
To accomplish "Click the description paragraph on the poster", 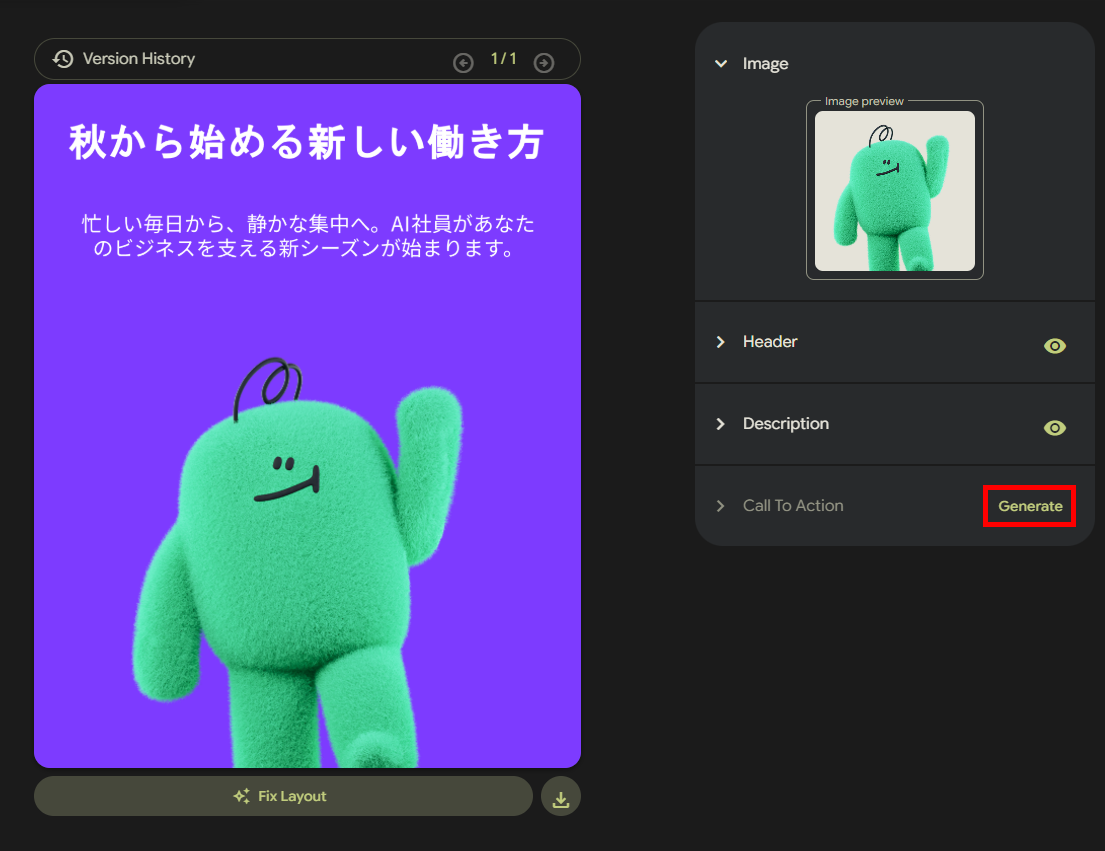I will 307,236.
